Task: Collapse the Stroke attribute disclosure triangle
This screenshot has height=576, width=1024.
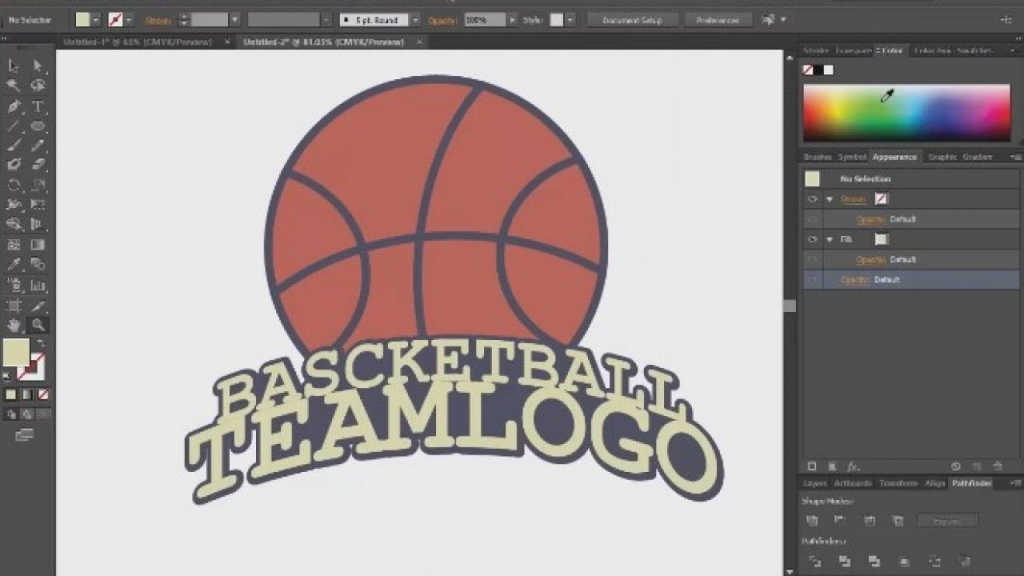Action: [x=829, y=199]
